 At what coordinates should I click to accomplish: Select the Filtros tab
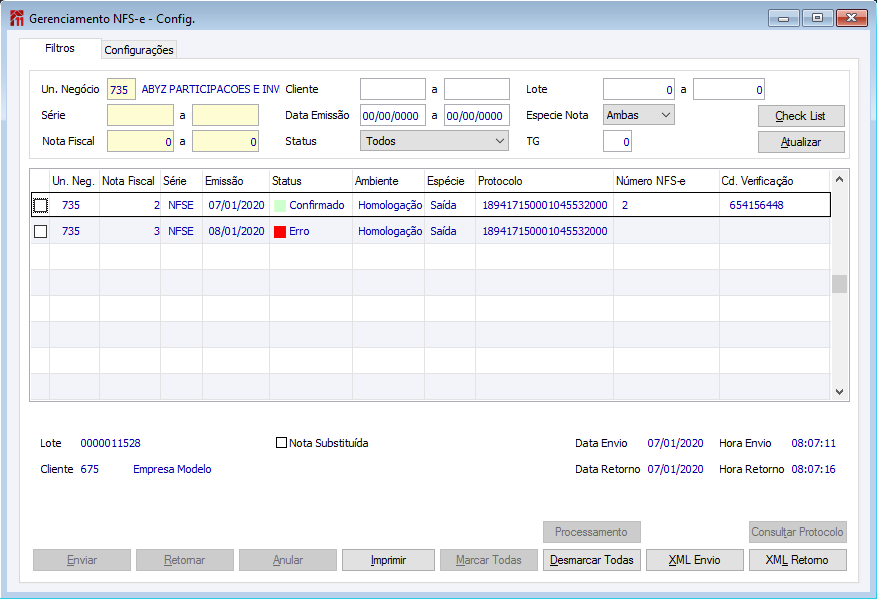(x=60, y=48)
